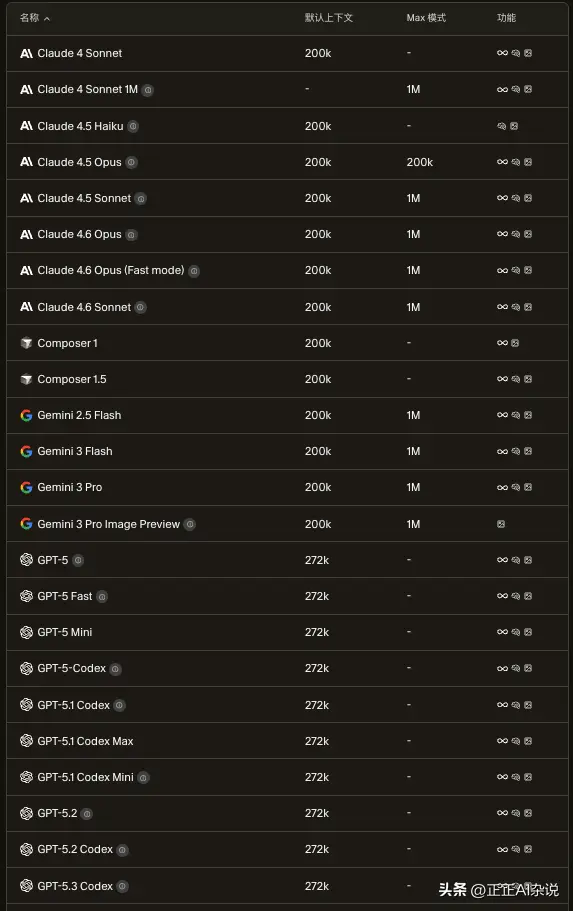
Task: Click the info icon beside Claude 4 Sonnet 1M
Action: (148, 90)
